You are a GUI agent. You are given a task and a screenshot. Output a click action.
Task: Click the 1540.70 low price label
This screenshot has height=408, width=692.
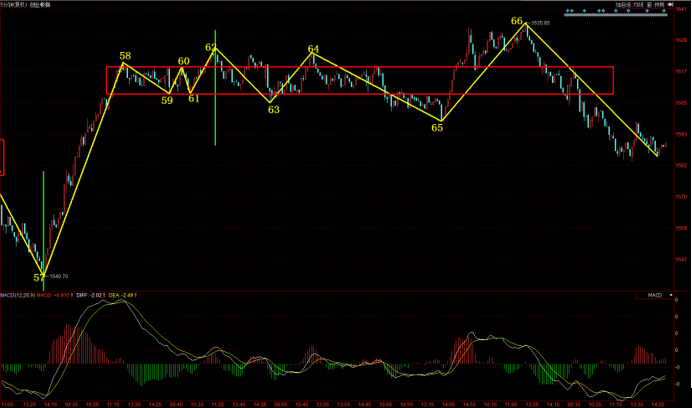(58, 275)
